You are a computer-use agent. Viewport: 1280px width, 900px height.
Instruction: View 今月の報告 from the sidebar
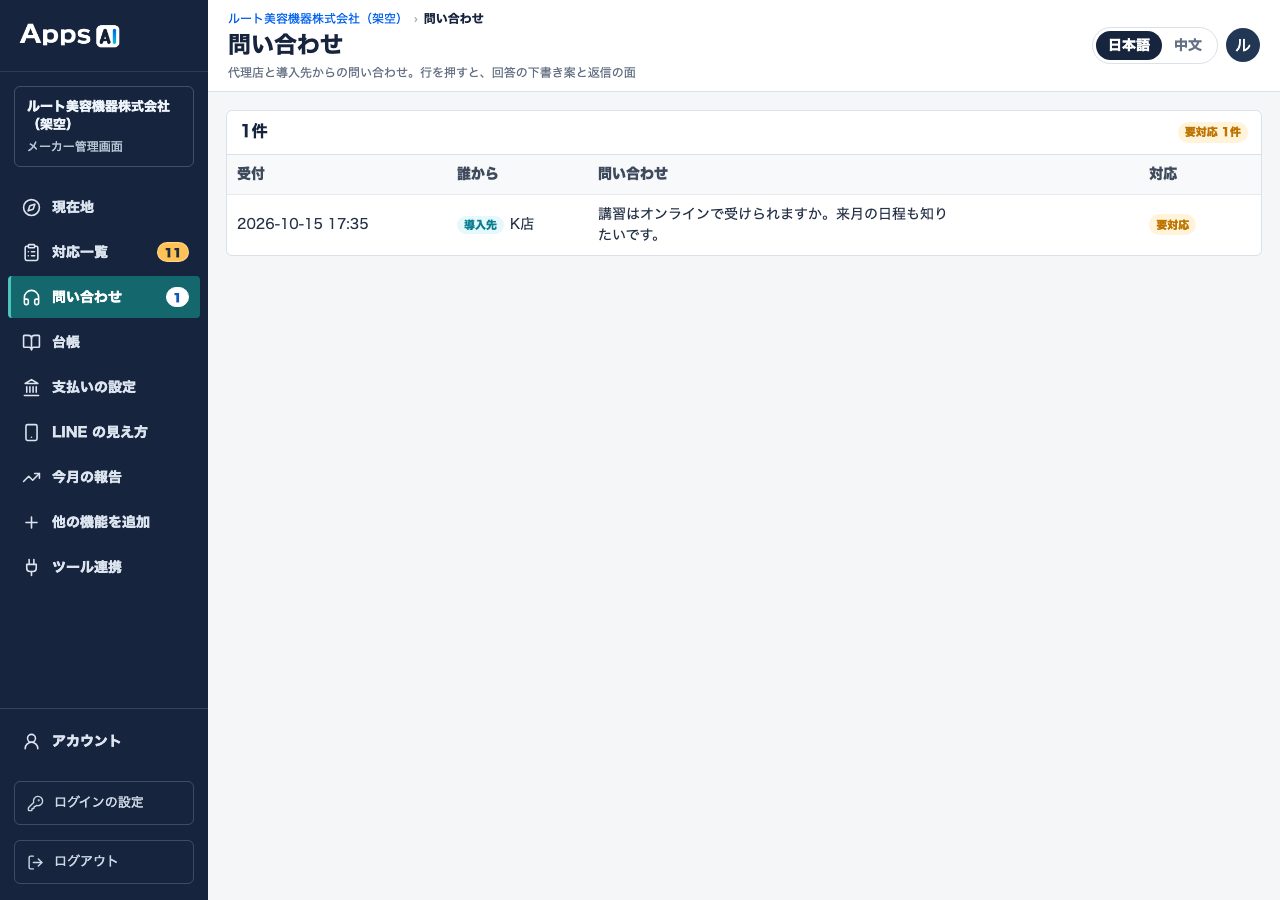pyautogui.click(x=104, y=477)
